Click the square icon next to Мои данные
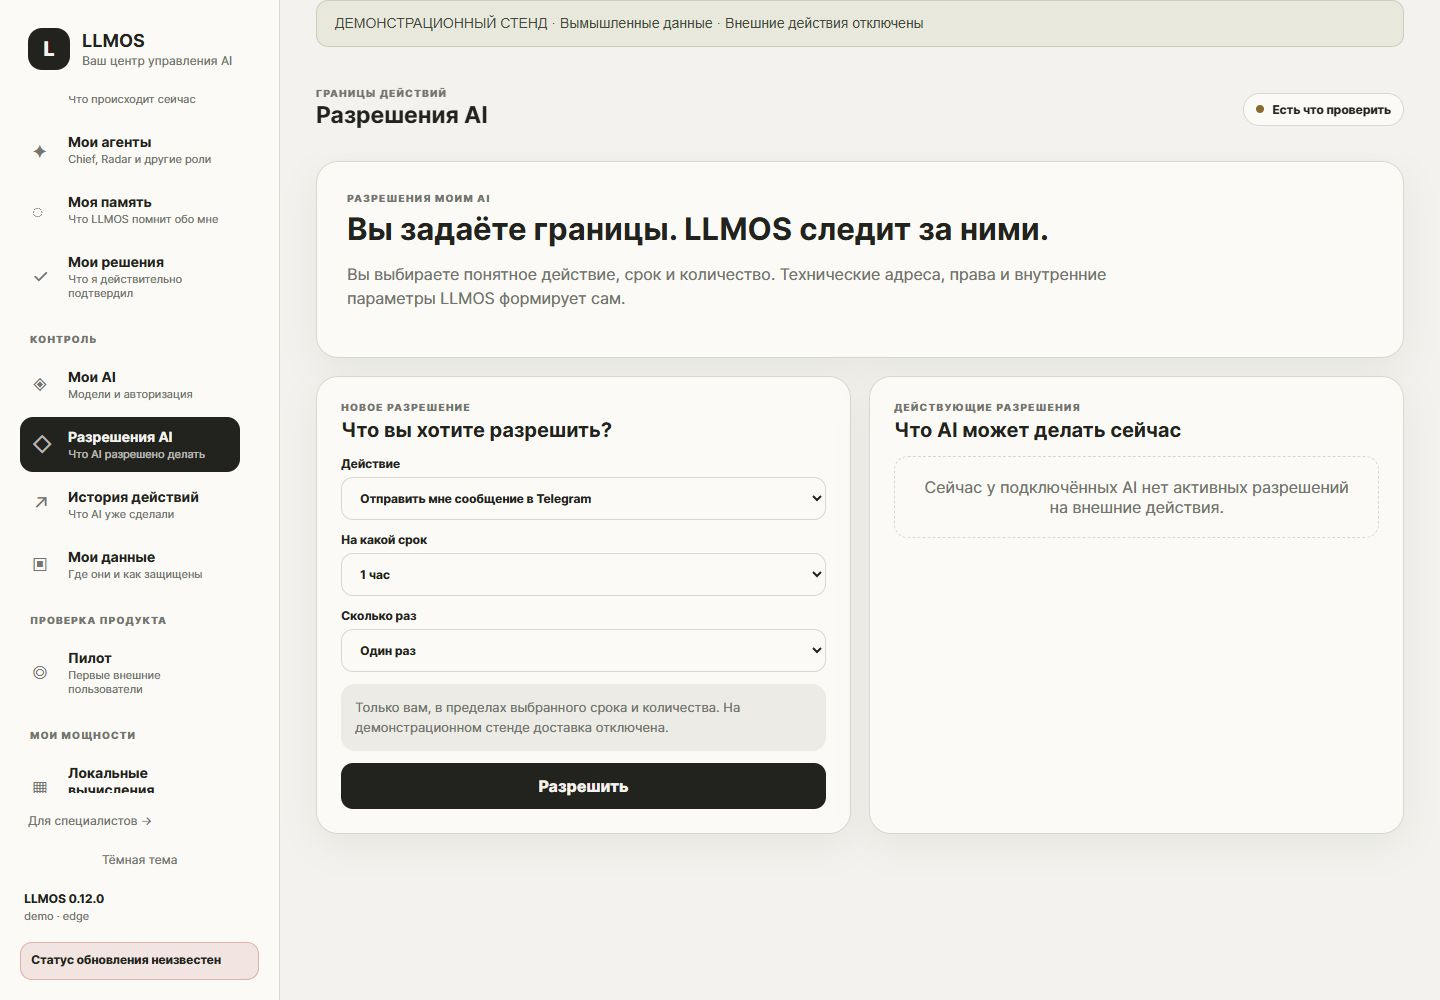The width and height of the screenshot is (1440, 1000). [40, 565]
